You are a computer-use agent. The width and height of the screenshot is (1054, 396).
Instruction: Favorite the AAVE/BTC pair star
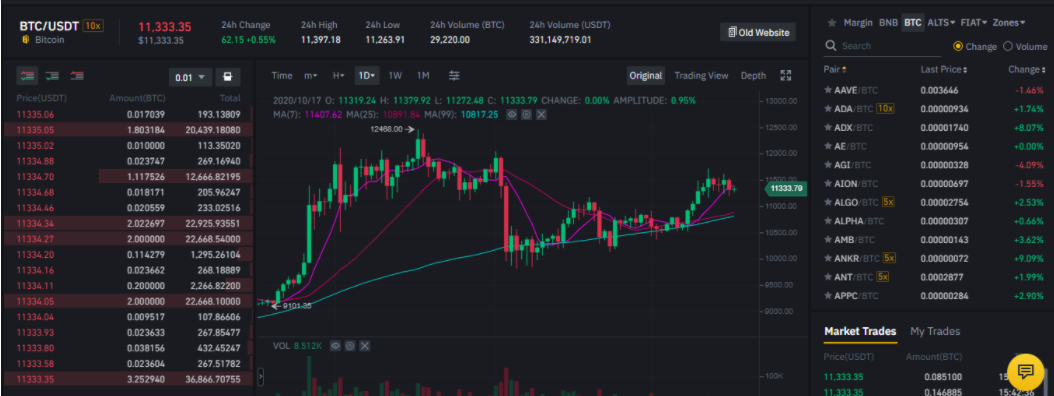tap(827, 90)
